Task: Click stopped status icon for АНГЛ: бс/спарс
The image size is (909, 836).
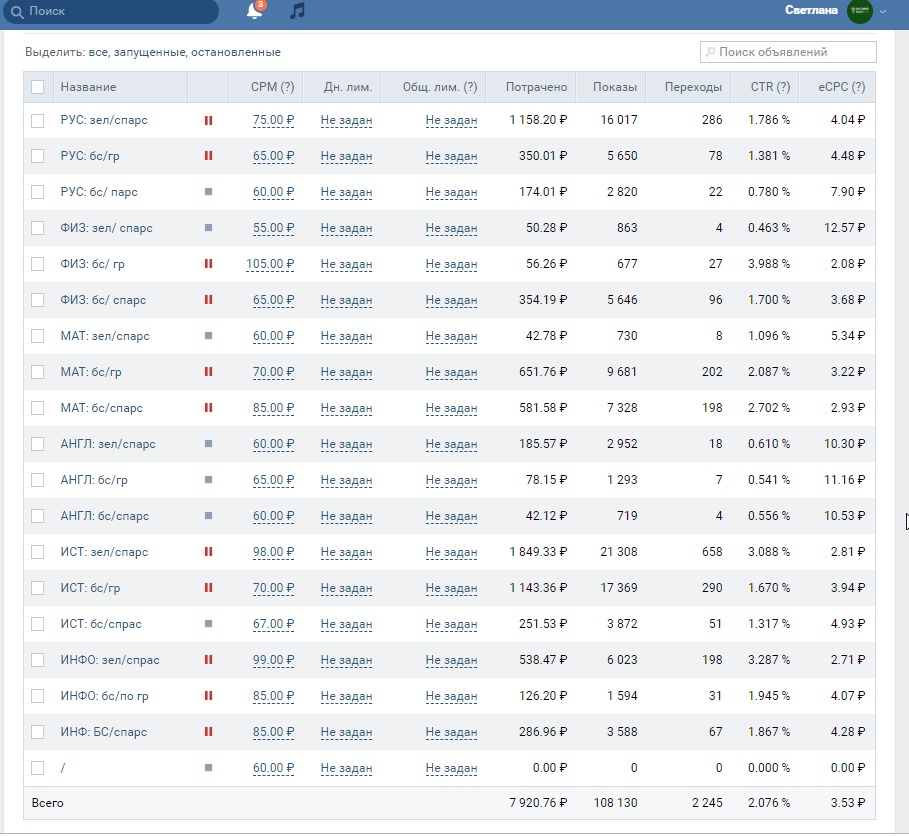Action: point(208,515)
